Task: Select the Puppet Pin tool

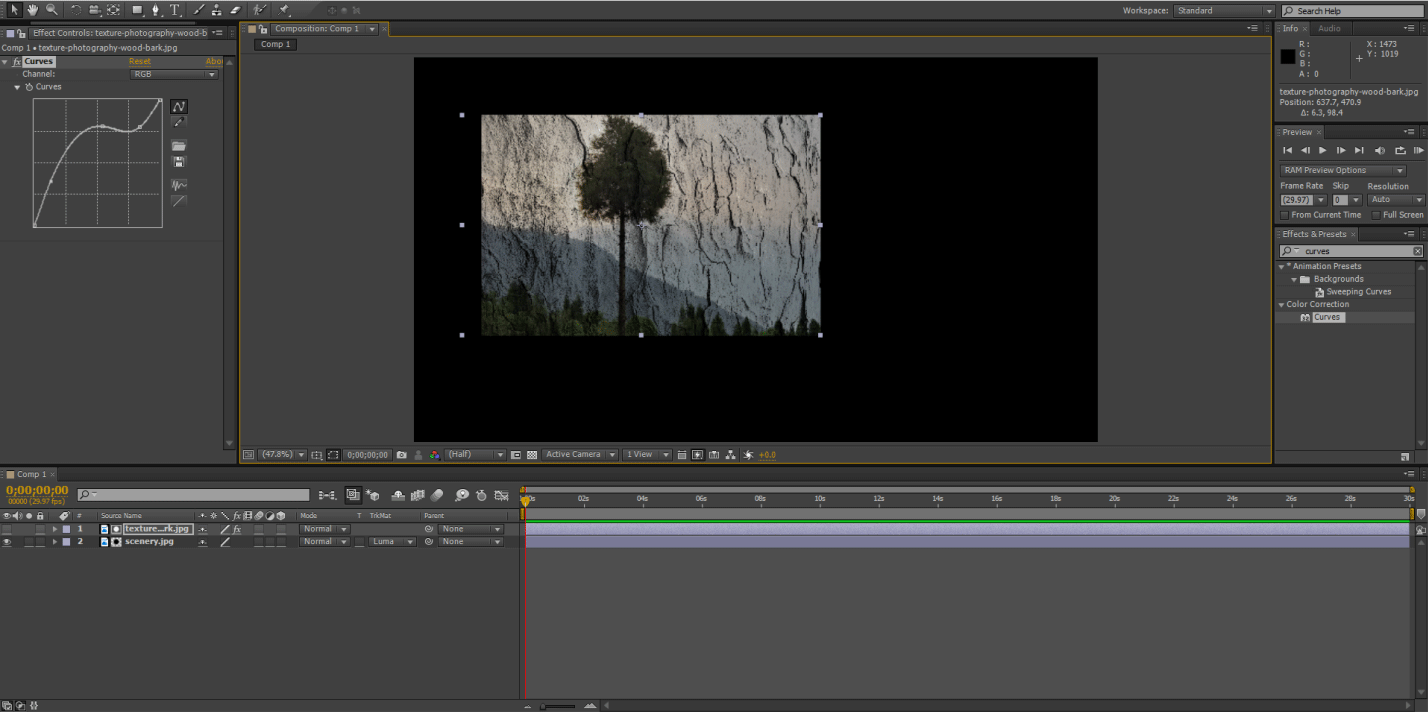Action: [x=284, y=10]
